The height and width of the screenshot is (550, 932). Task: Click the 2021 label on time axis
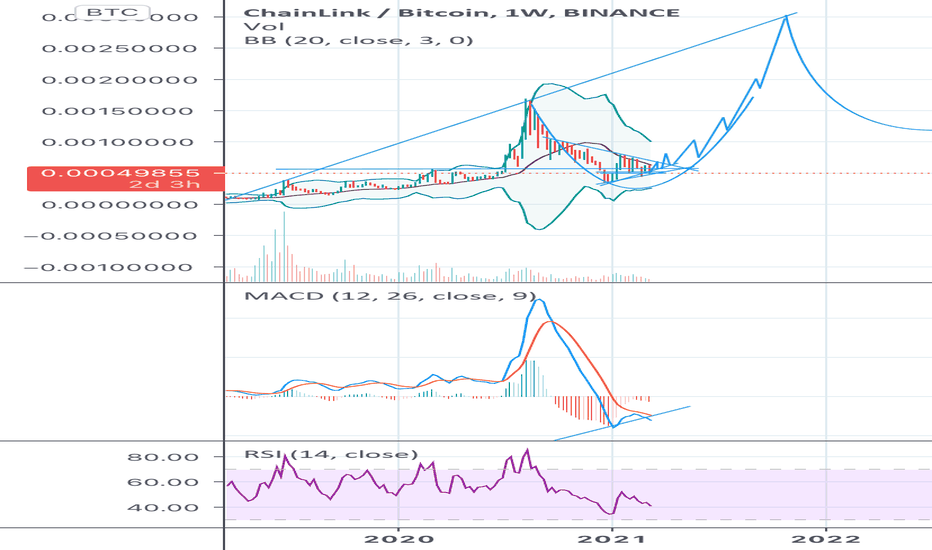612,539
